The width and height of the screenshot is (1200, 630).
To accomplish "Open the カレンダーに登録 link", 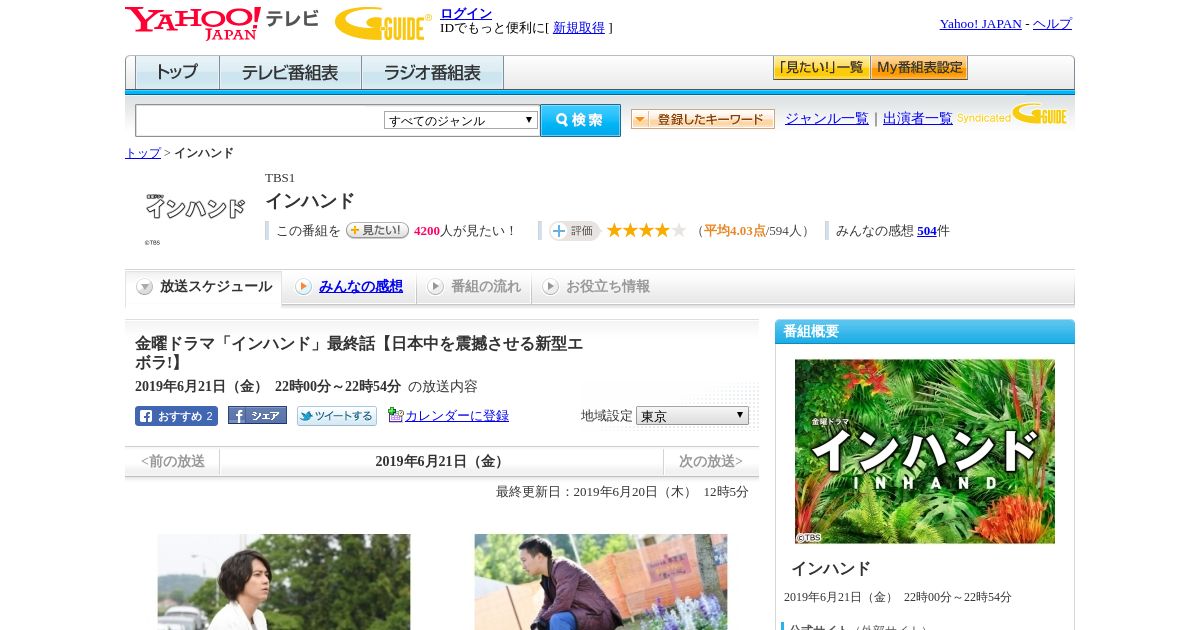I will 457,416.
